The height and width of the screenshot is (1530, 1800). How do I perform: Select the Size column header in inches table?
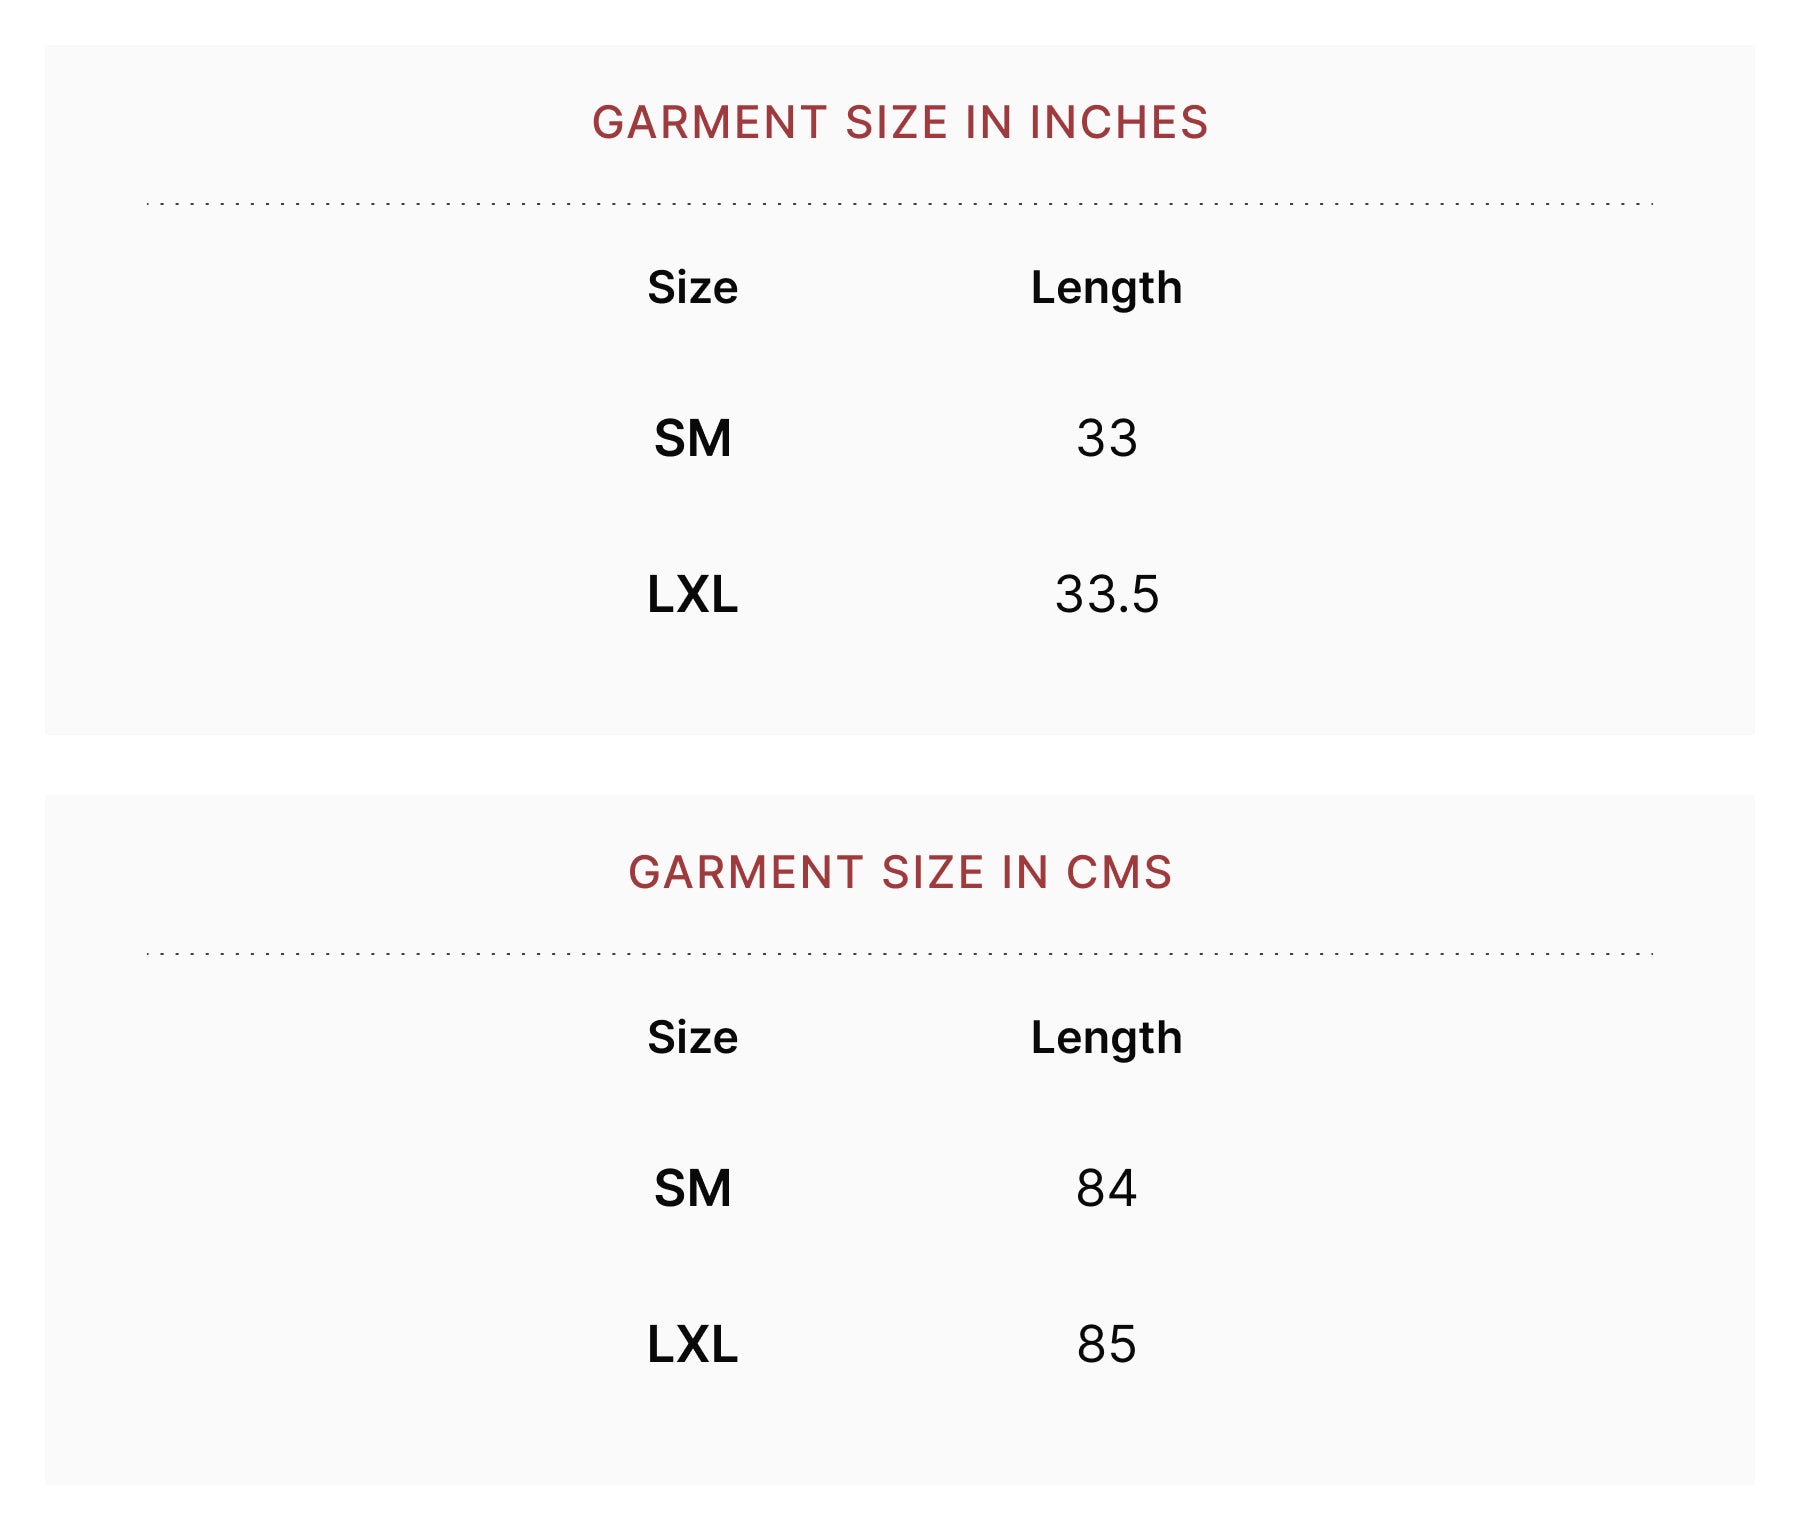click(692, 288)
